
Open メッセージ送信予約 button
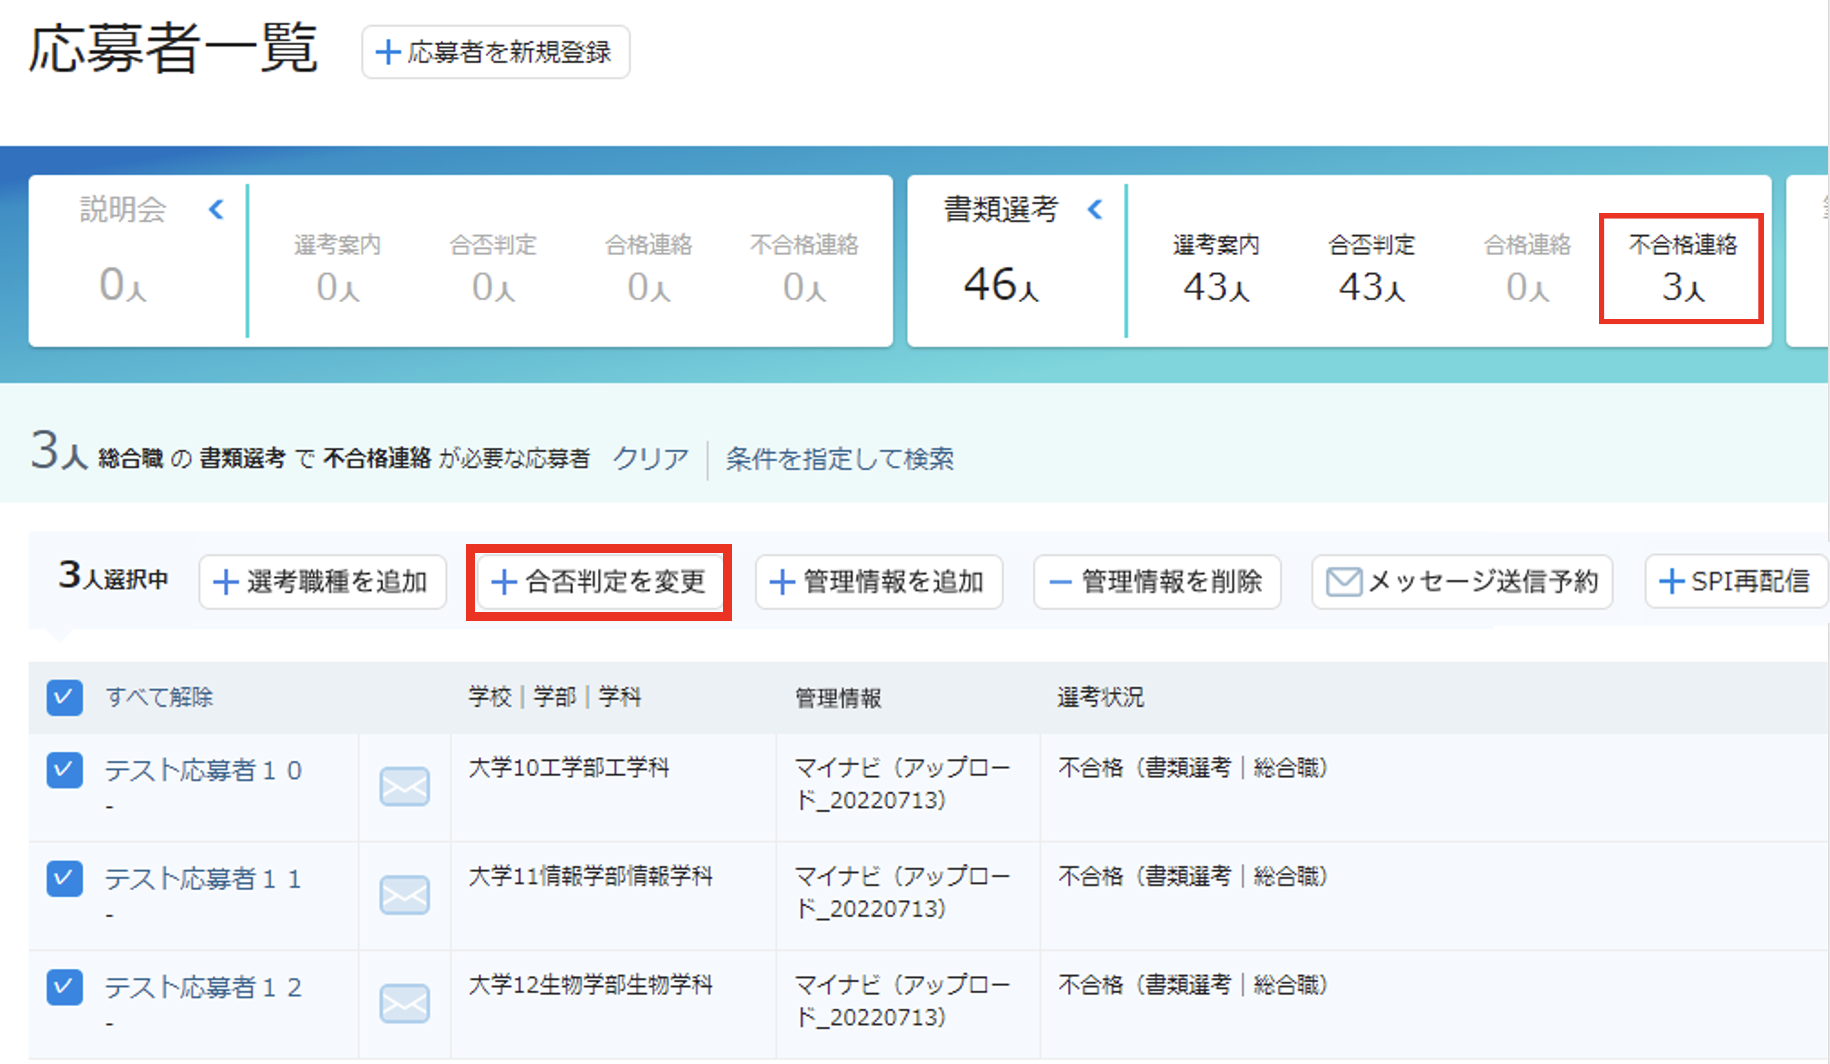click(1462, 582)
